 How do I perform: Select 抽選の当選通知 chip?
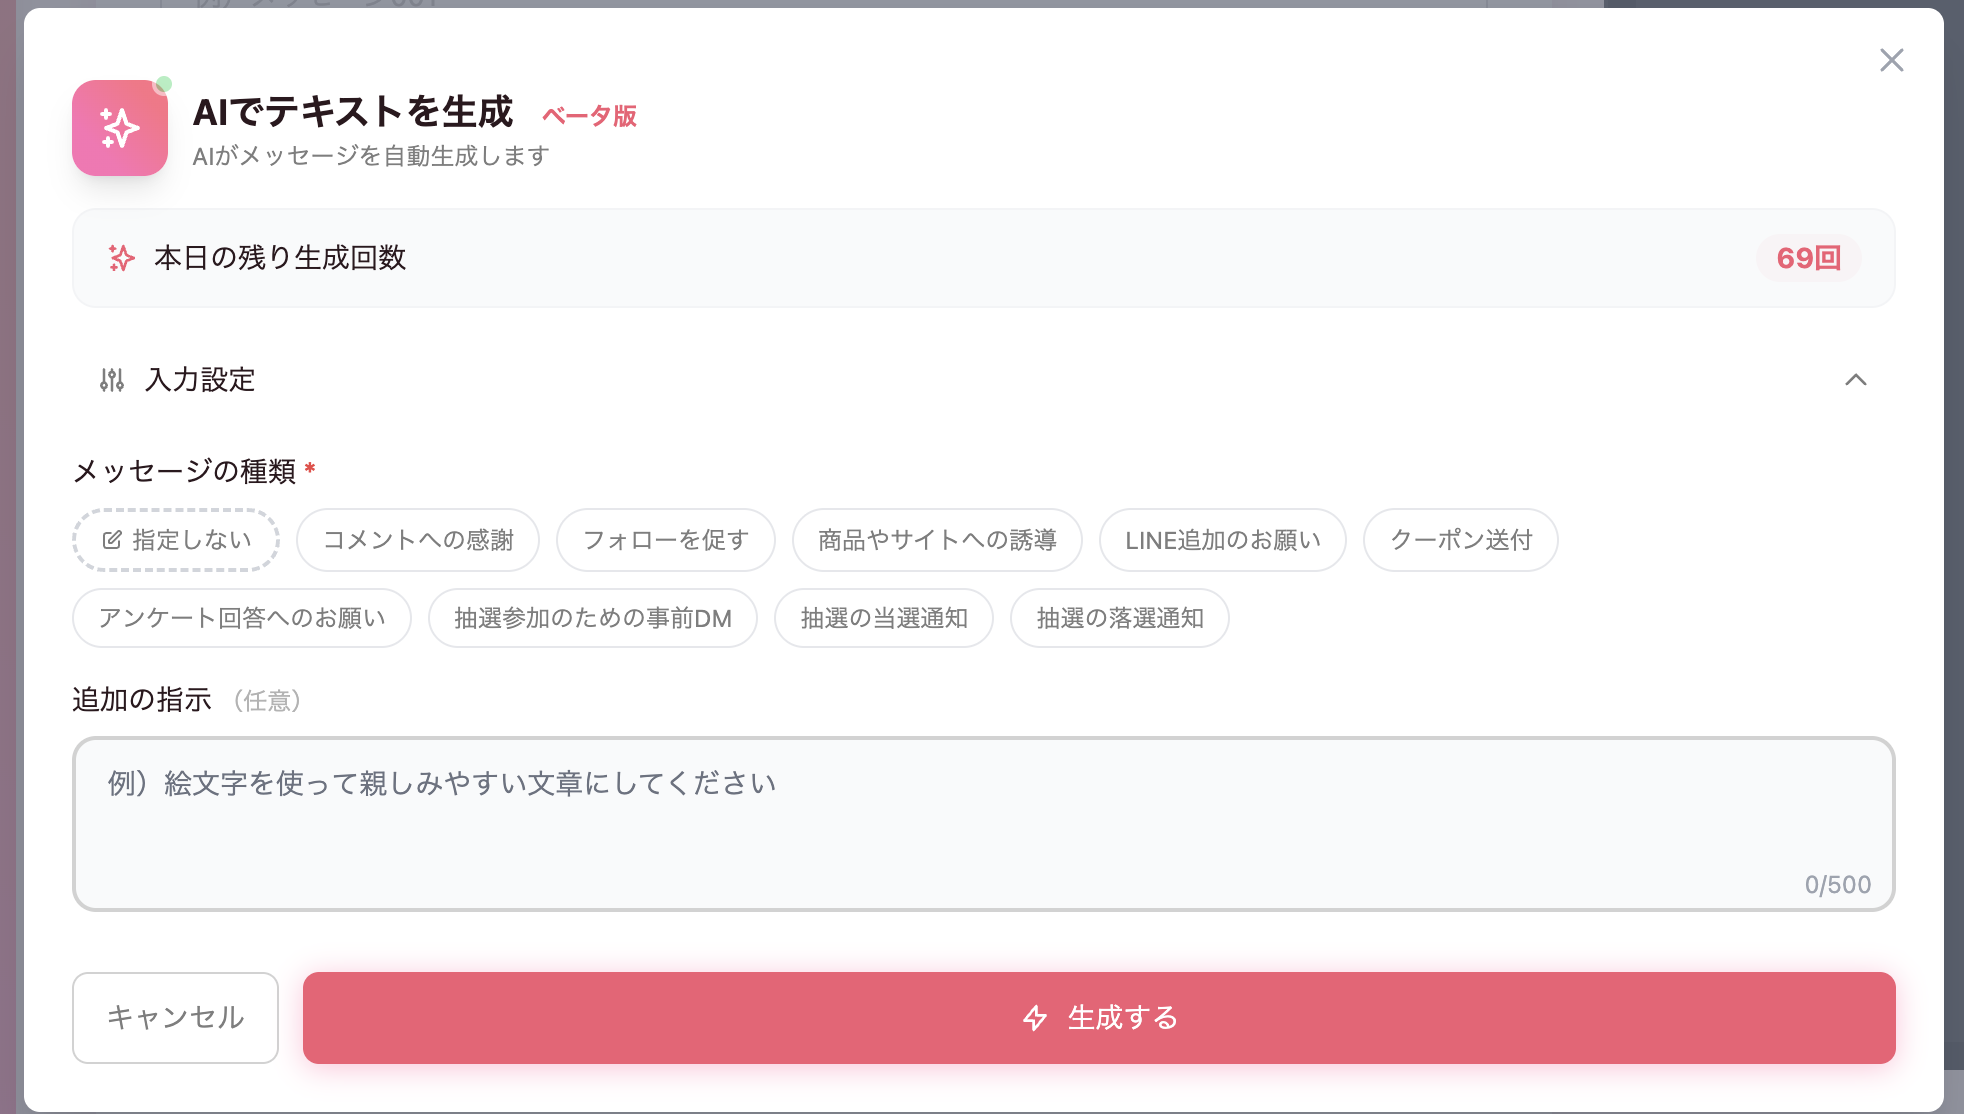(884, 618)
